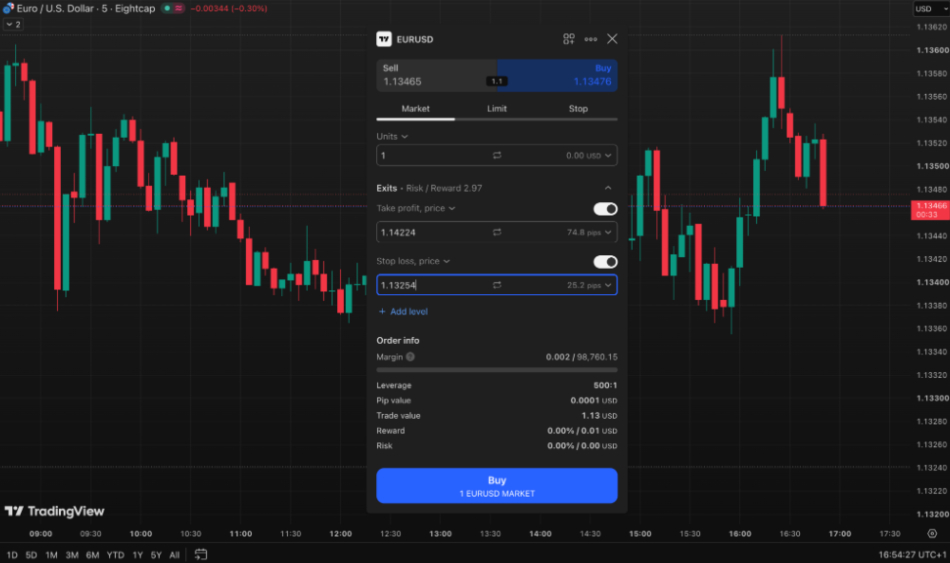Viewport: 950px width, 563px height.
Task: Open the USD currency dropdown in Units field
Action: point(588,156)
